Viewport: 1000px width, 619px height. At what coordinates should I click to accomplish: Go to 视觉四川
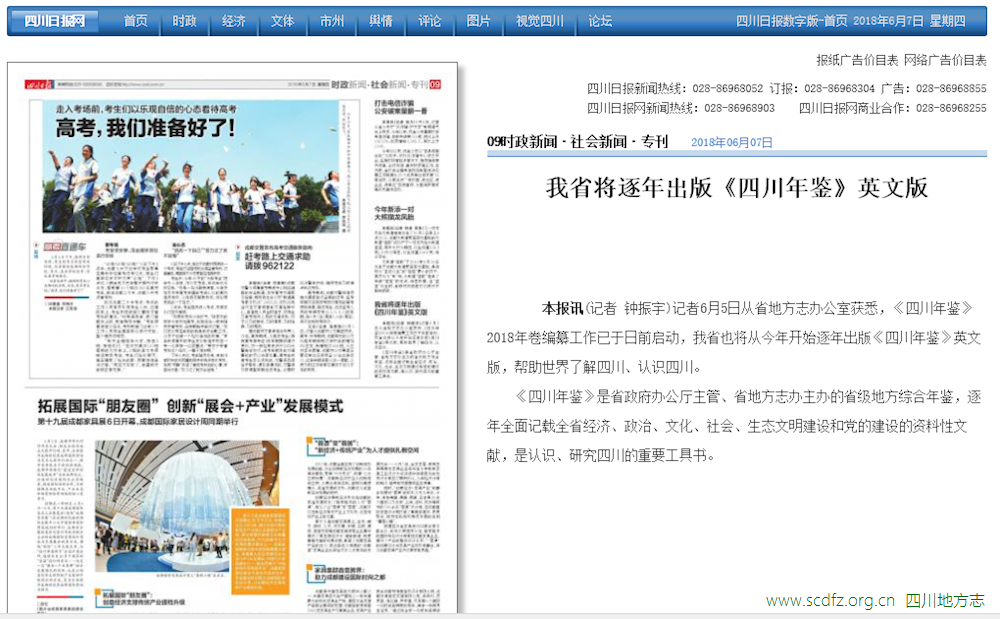pyautogui.click(x=540, y=21)
